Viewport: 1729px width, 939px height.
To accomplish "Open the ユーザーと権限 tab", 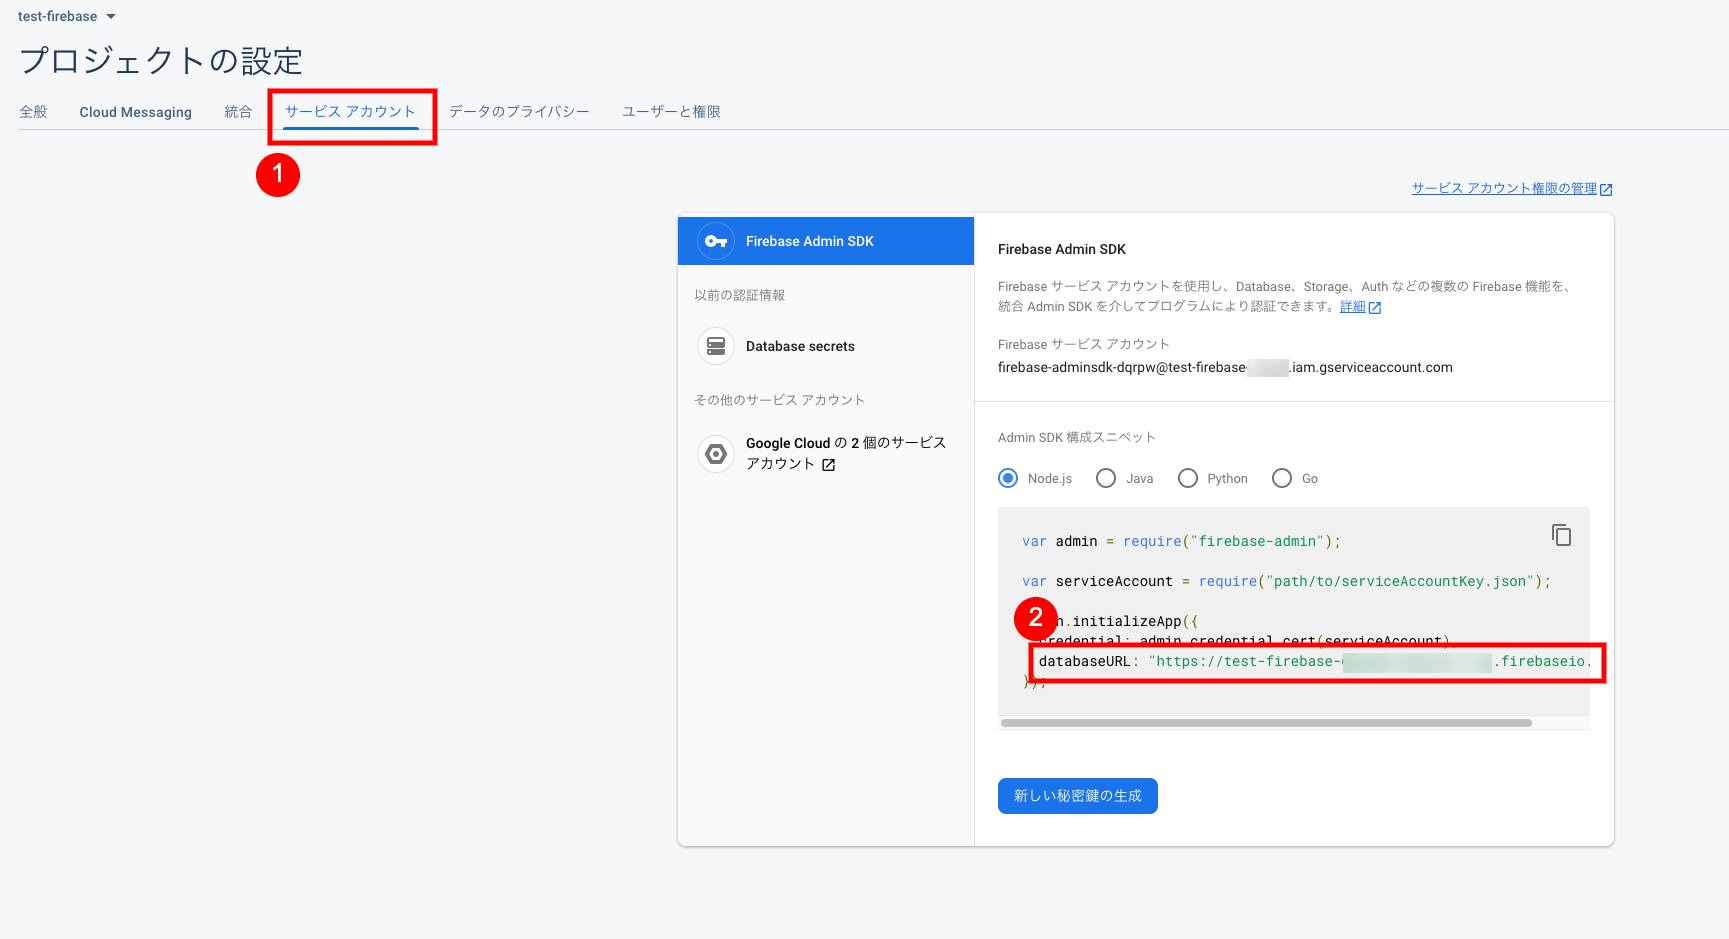I will click(x=671, y=112).
